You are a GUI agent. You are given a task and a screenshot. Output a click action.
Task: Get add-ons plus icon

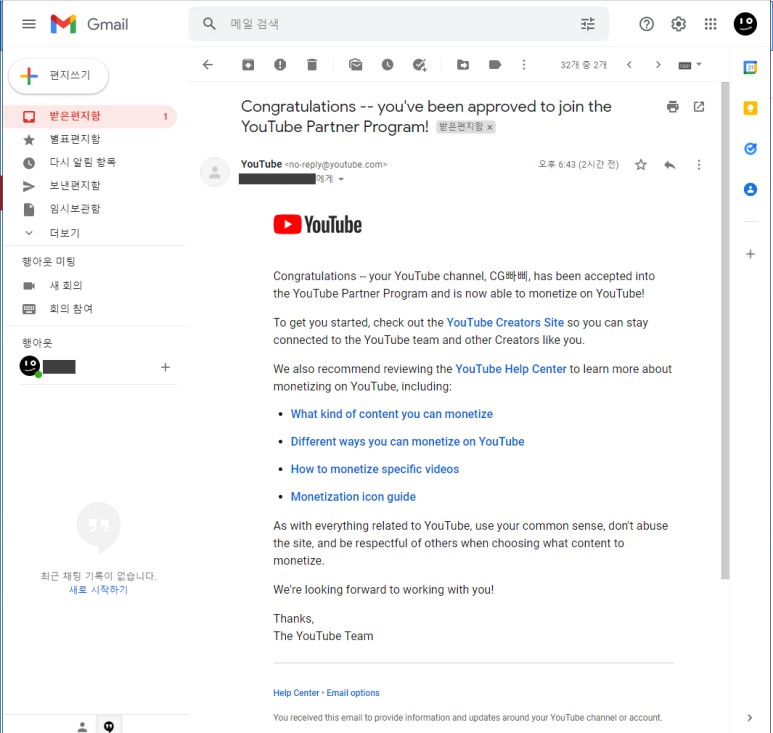coord(750,254)
